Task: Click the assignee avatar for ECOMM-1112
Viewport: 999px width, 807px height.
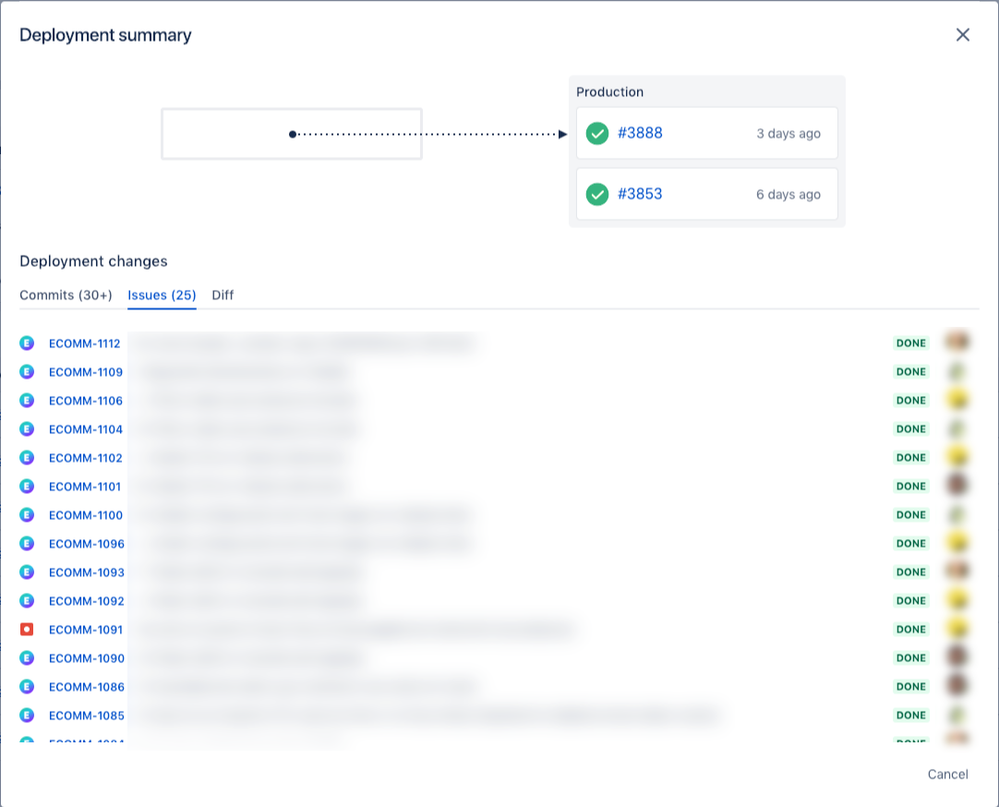Action: tap(957, 342)
